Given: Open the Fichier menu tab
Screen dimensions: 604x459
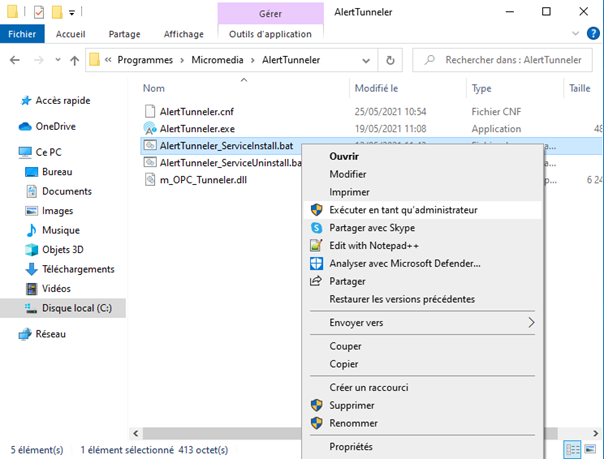Looking at the screenshot, I should (x=20, y=33).
